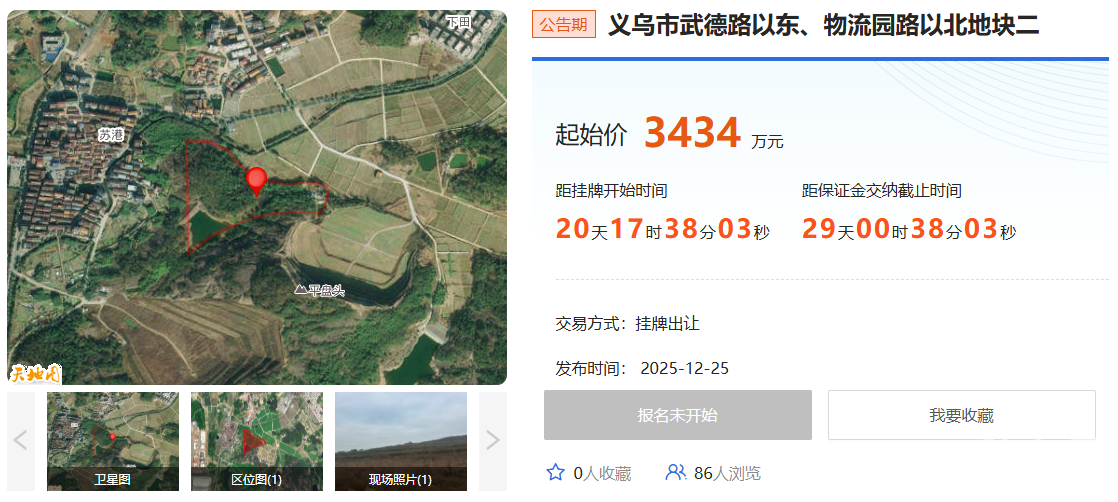This screenshot has width=1118, height=502.
Task: Click the 苏港 village label on map
Action: 111,135
